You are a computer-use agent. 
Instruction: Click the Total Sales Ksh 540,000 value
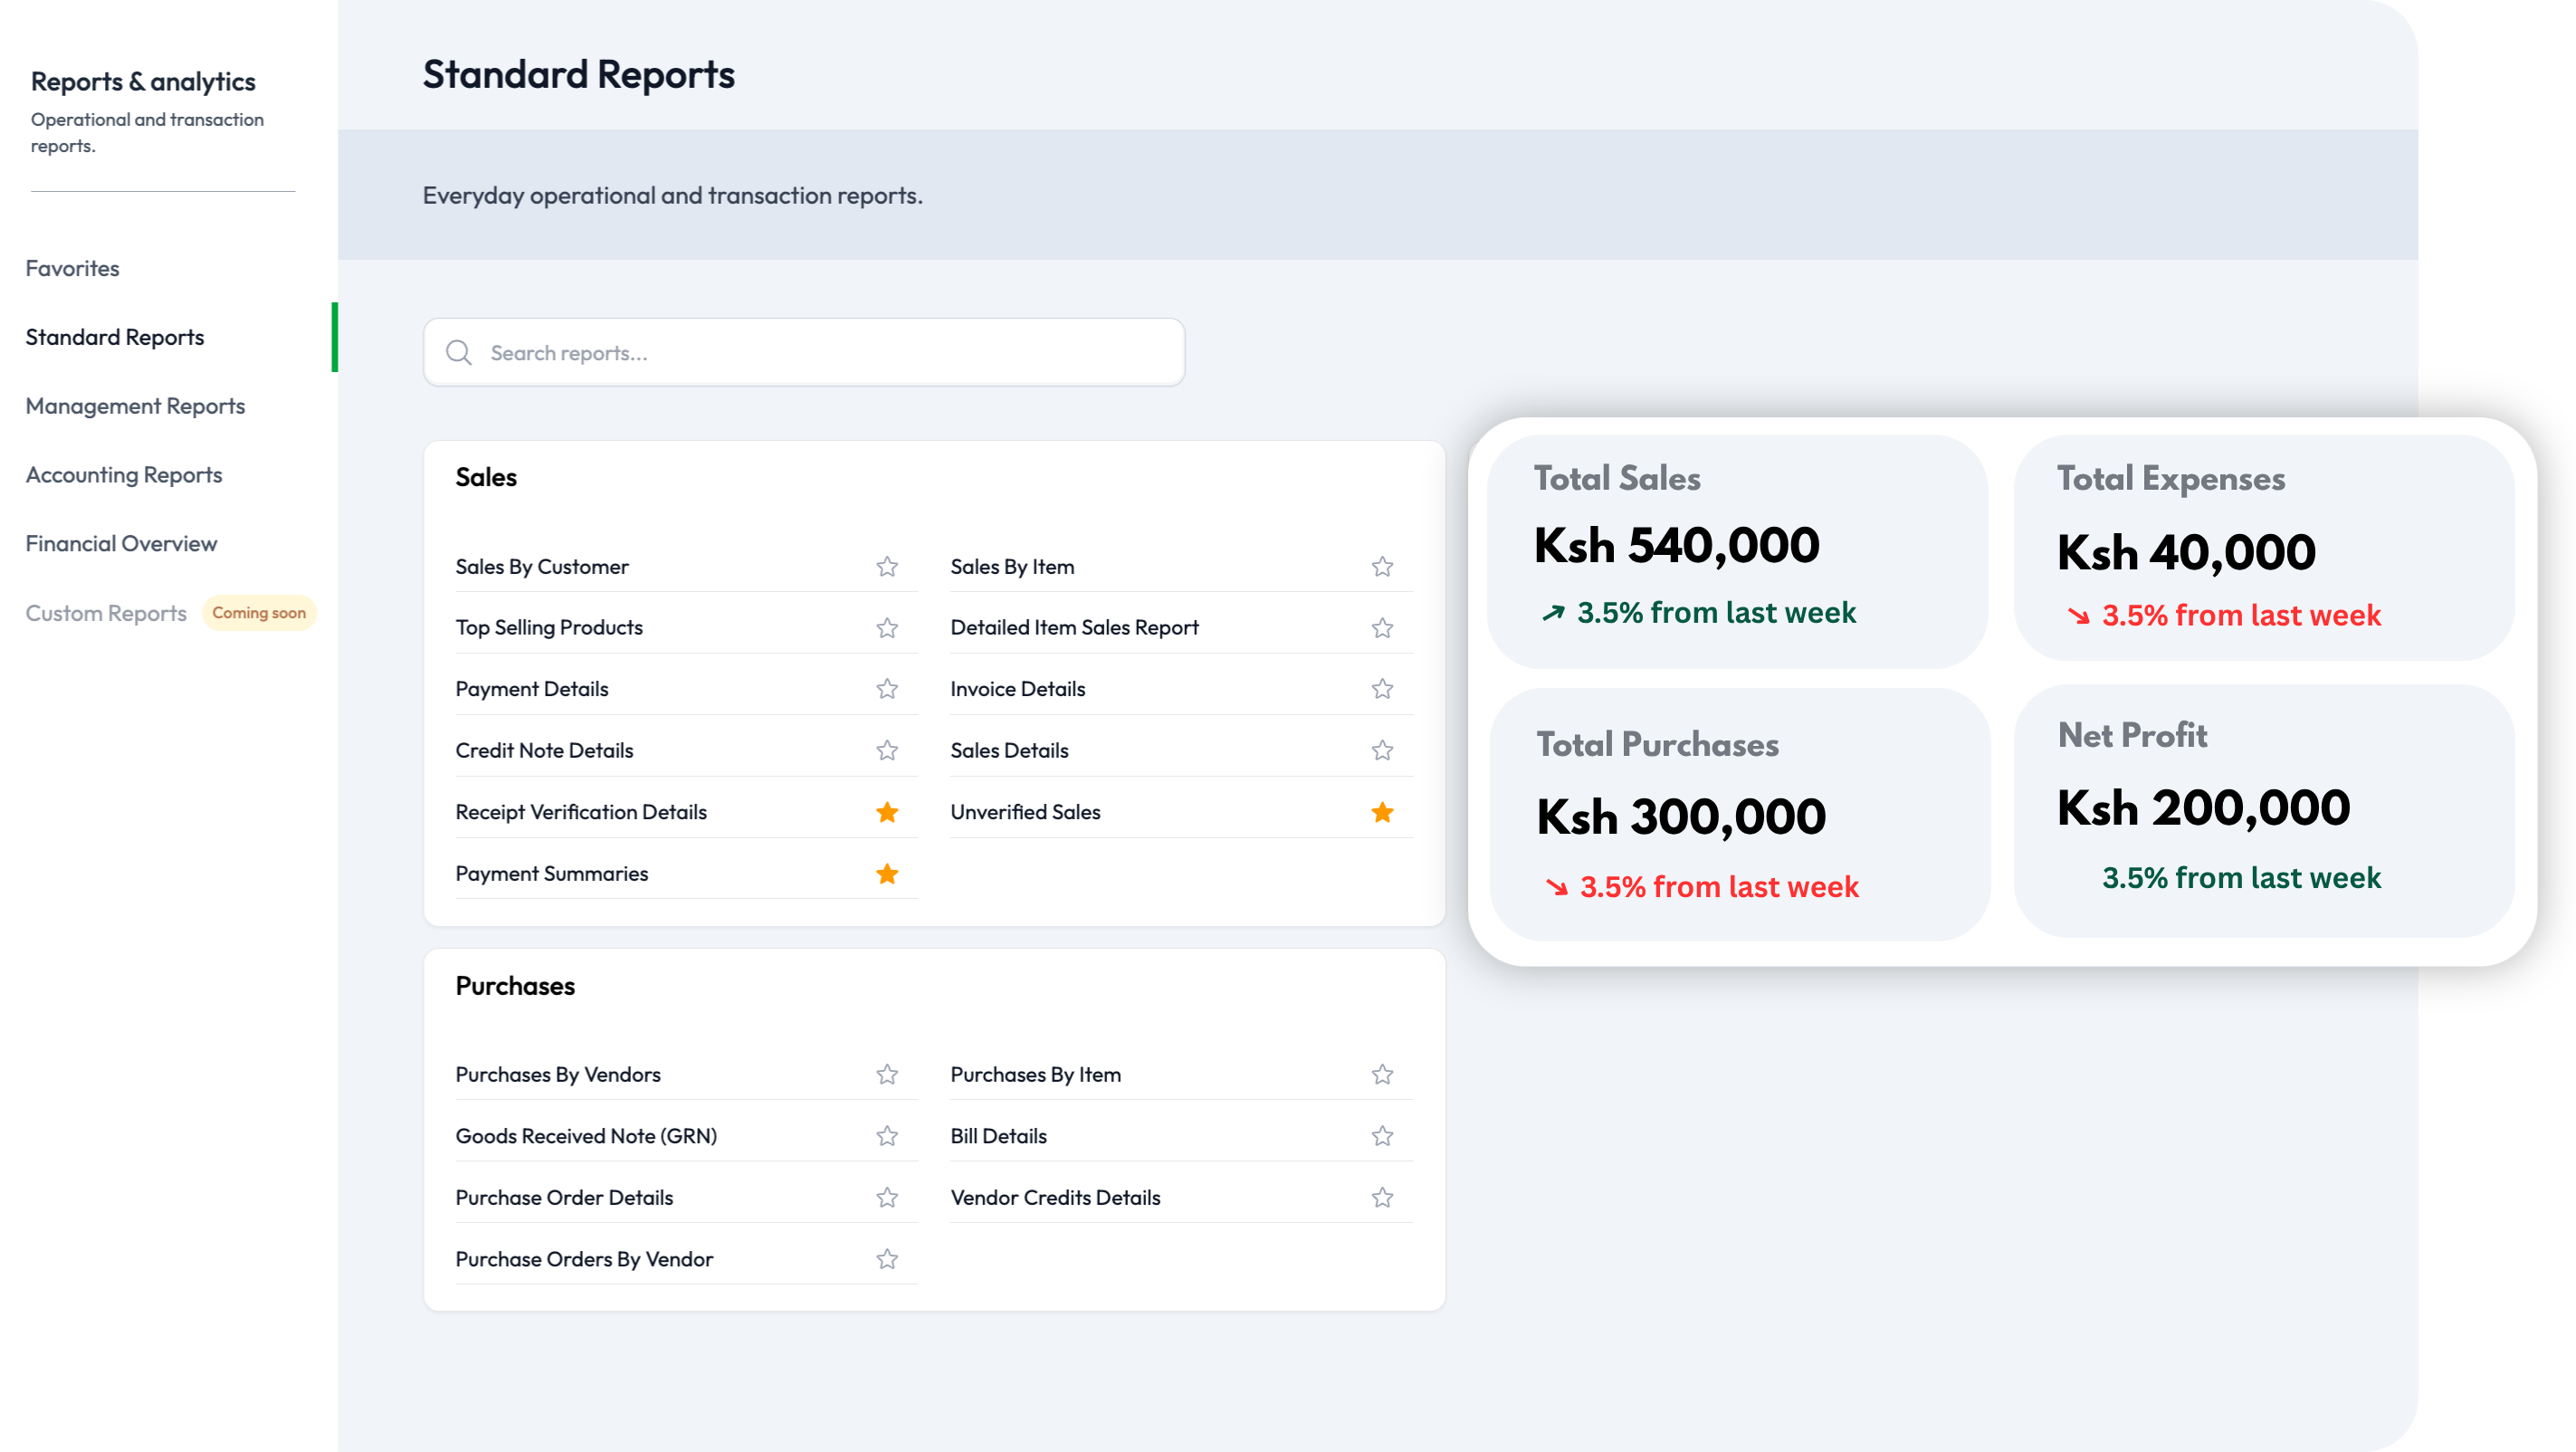1677,546
